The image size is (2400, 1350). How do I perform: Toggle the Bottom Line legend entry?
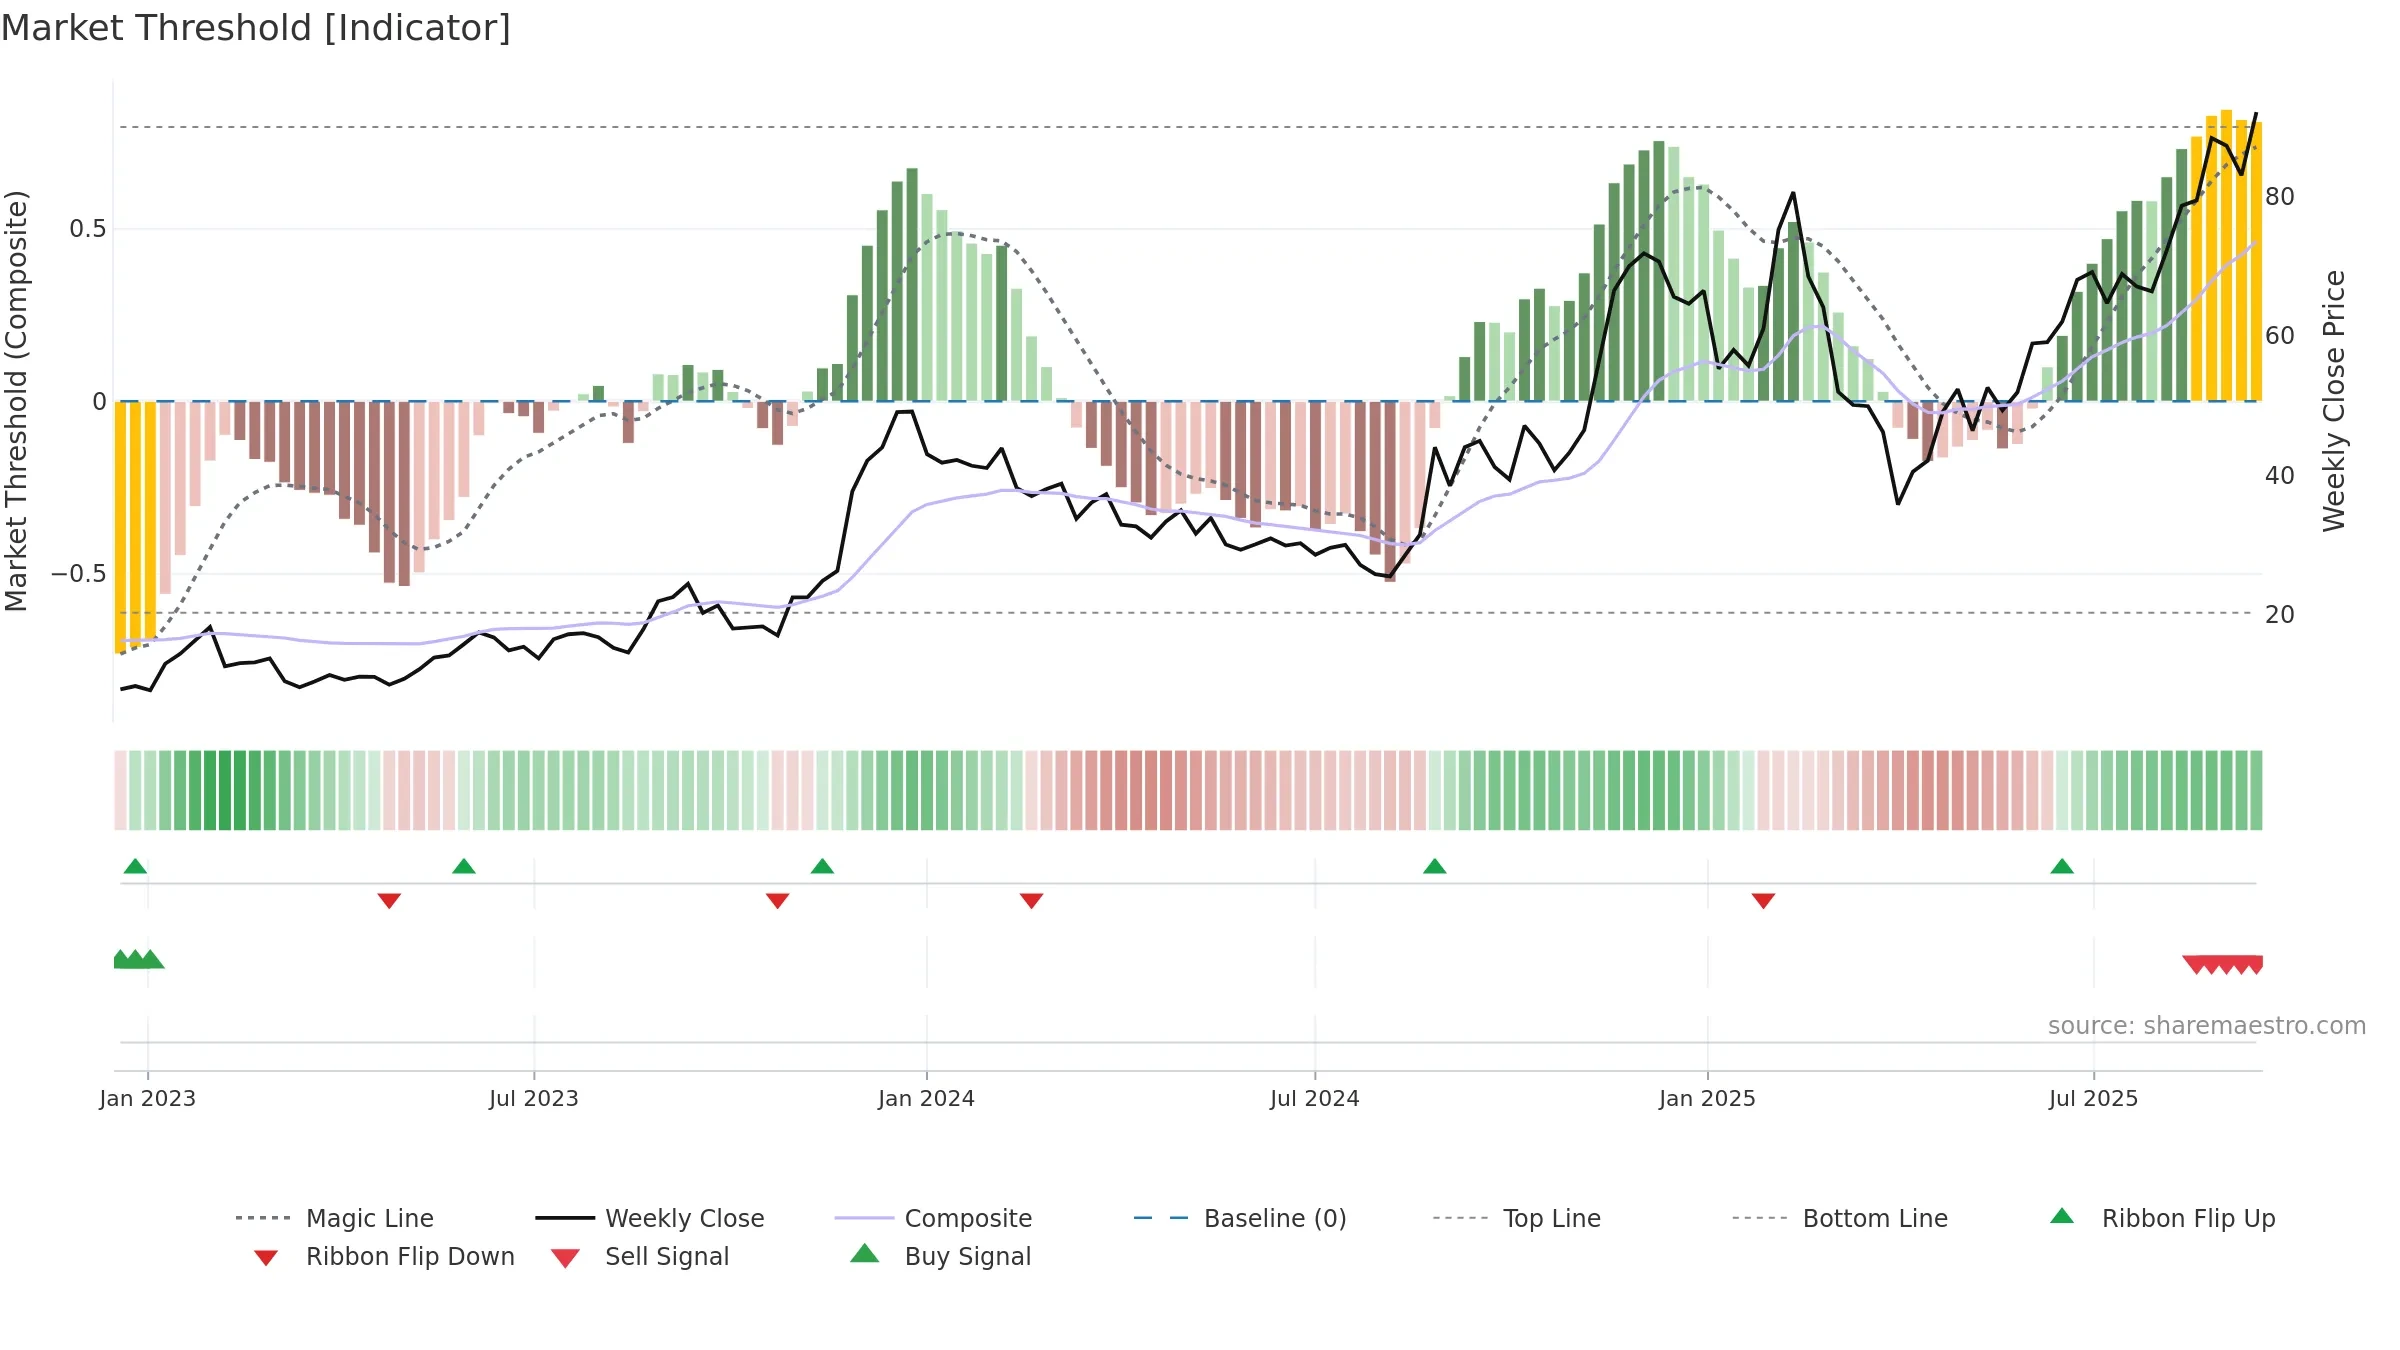point(1840,1218)
